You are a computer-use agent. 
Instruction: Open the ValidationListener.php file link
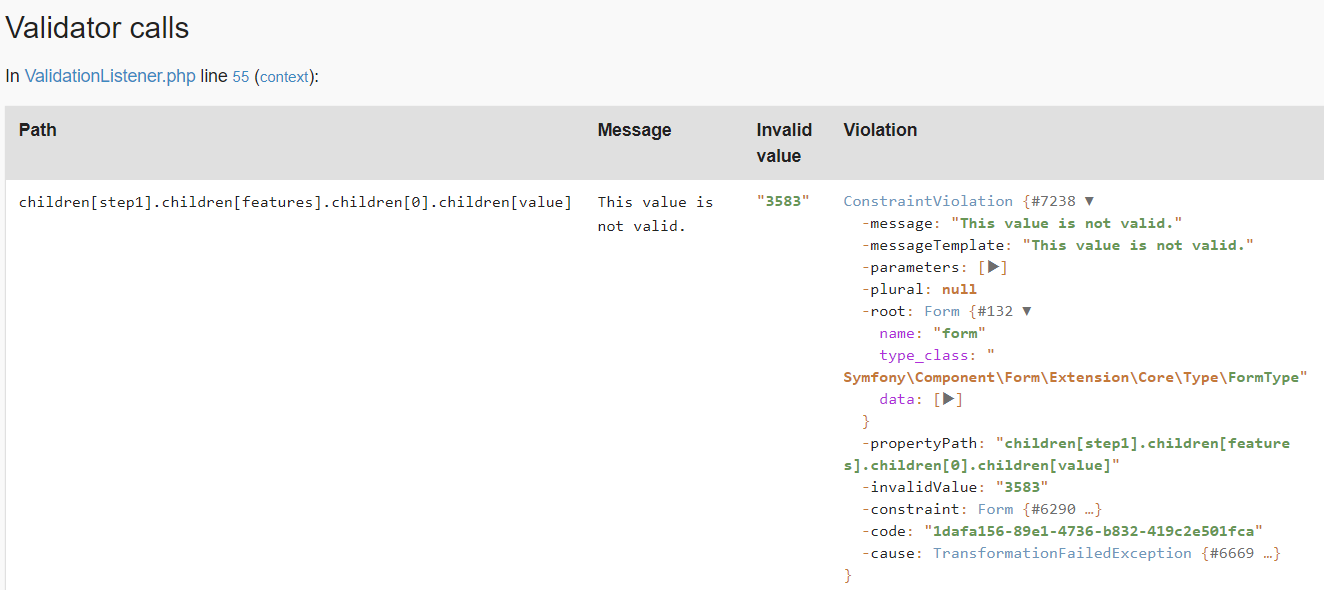click(x=110, y=76)
